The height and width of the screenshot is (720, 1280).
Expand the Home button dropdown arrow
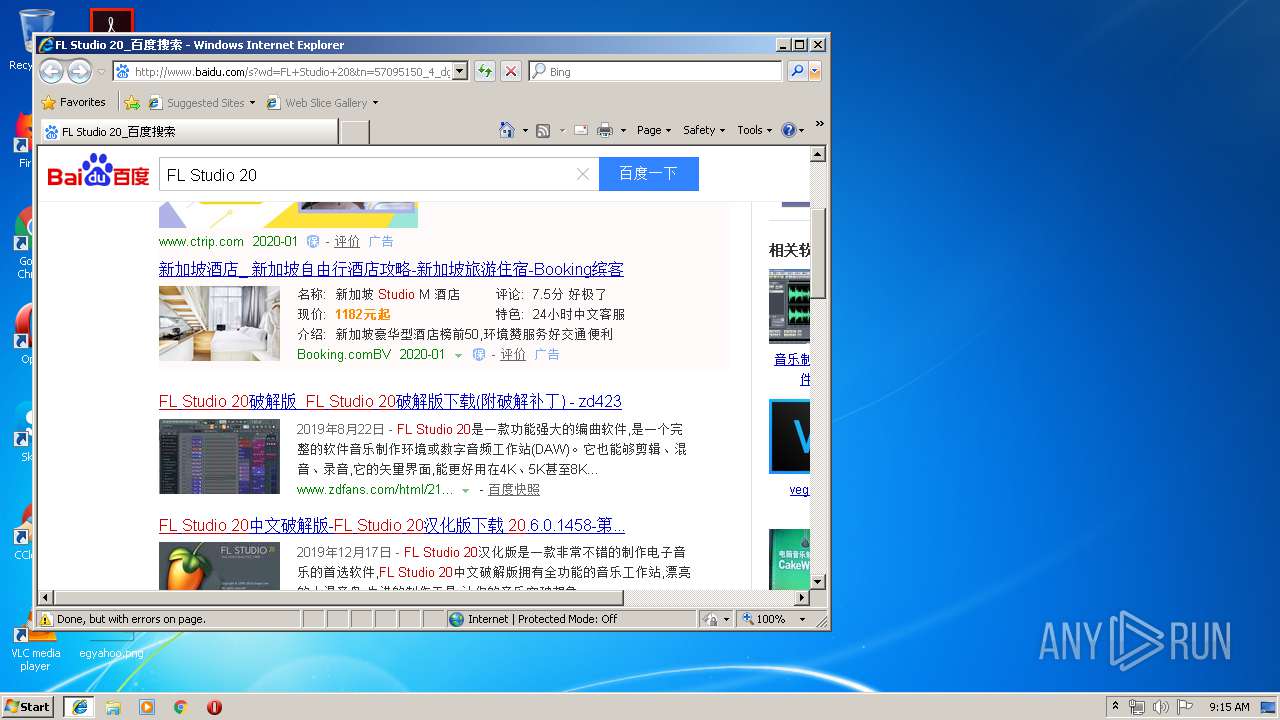point(525,131)
